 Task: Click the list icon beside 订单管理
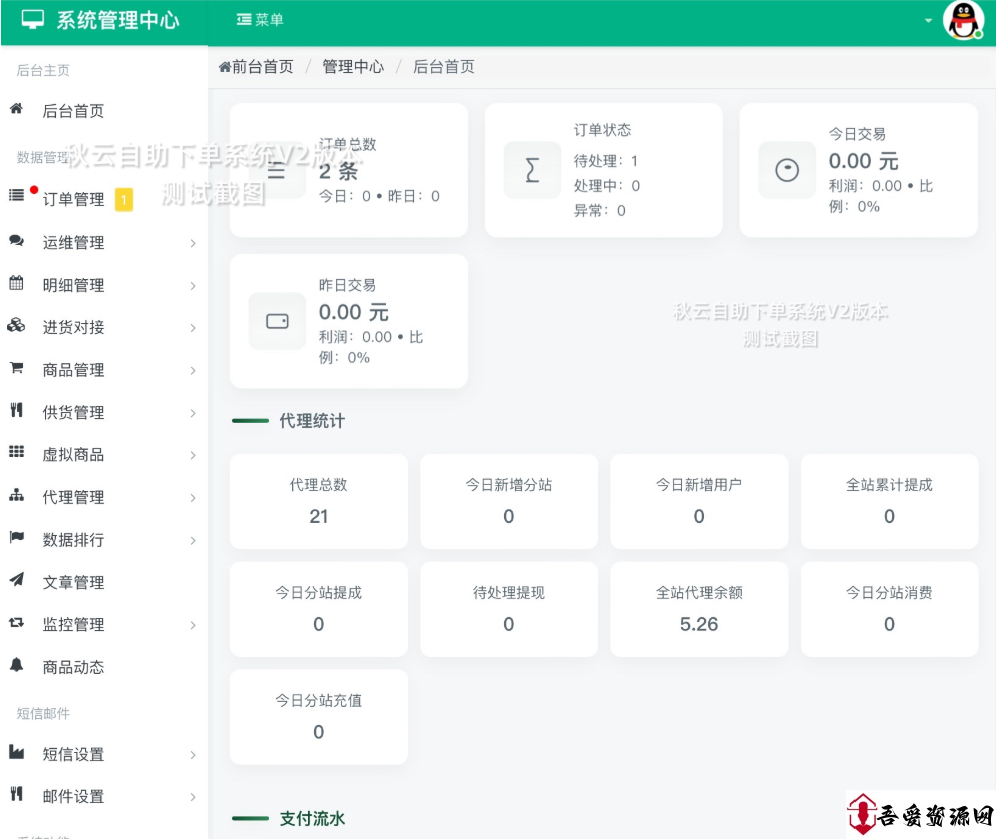(16, 196)
